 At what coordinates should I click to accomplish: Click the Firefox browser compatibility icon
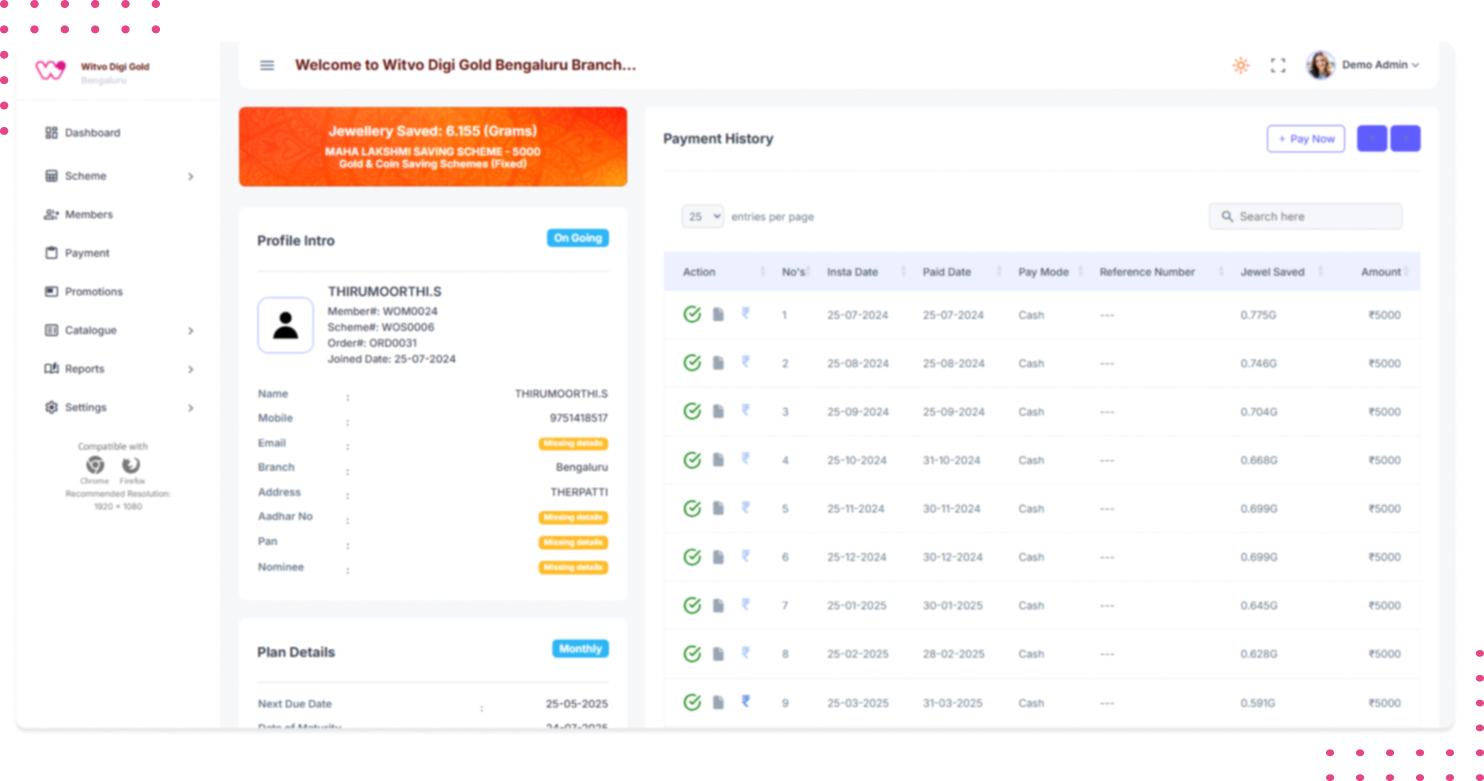point(131,465)
